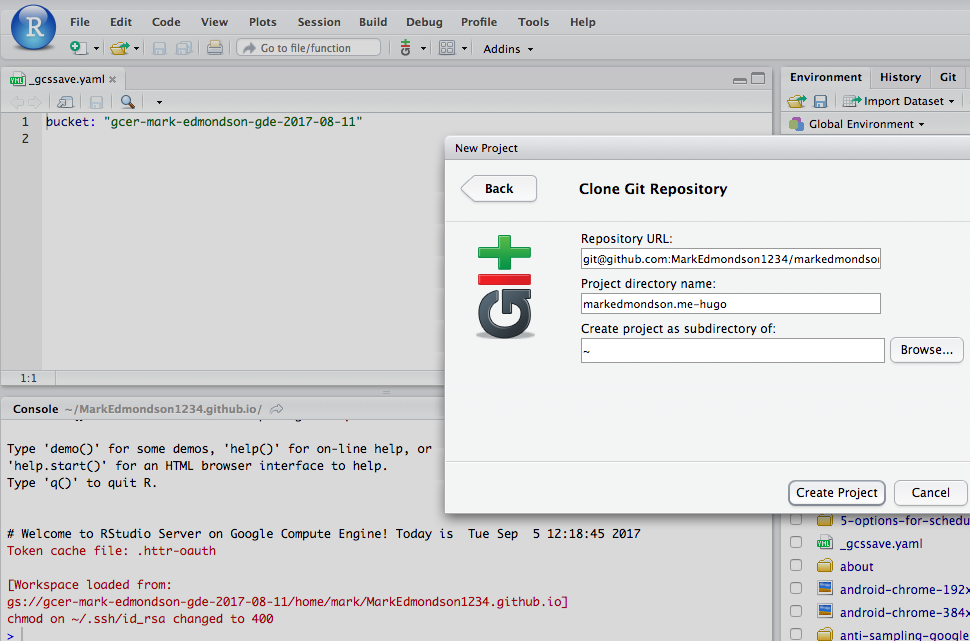Open the _gcssave.yaml file link in Files pane

881,544
